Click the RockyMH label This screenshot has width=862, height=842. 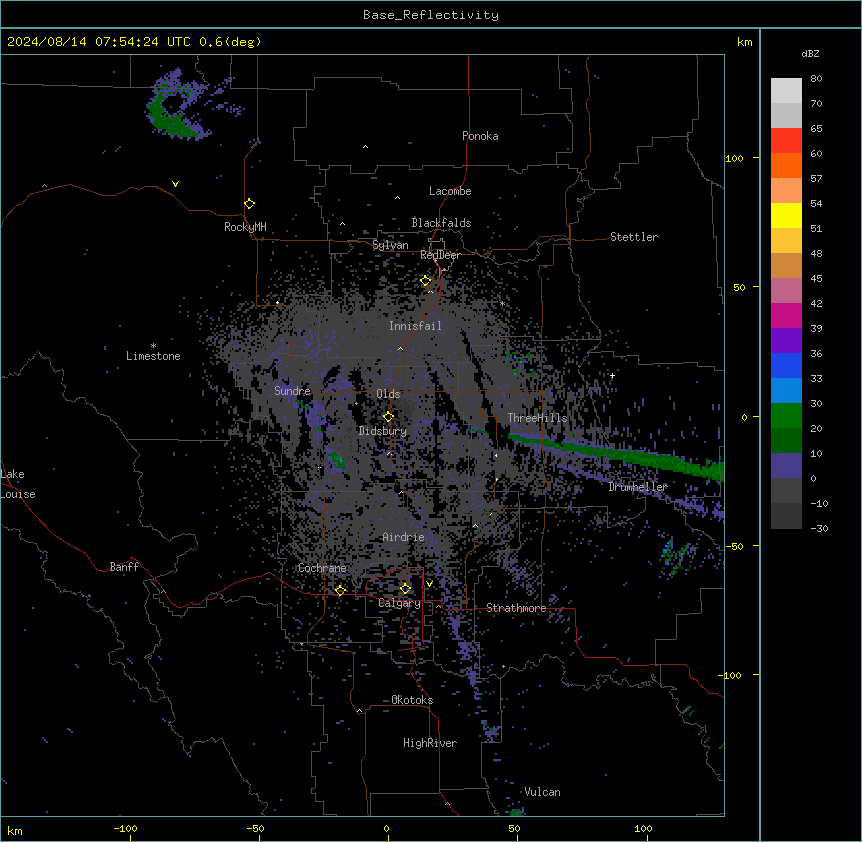[x=245, y=227]
